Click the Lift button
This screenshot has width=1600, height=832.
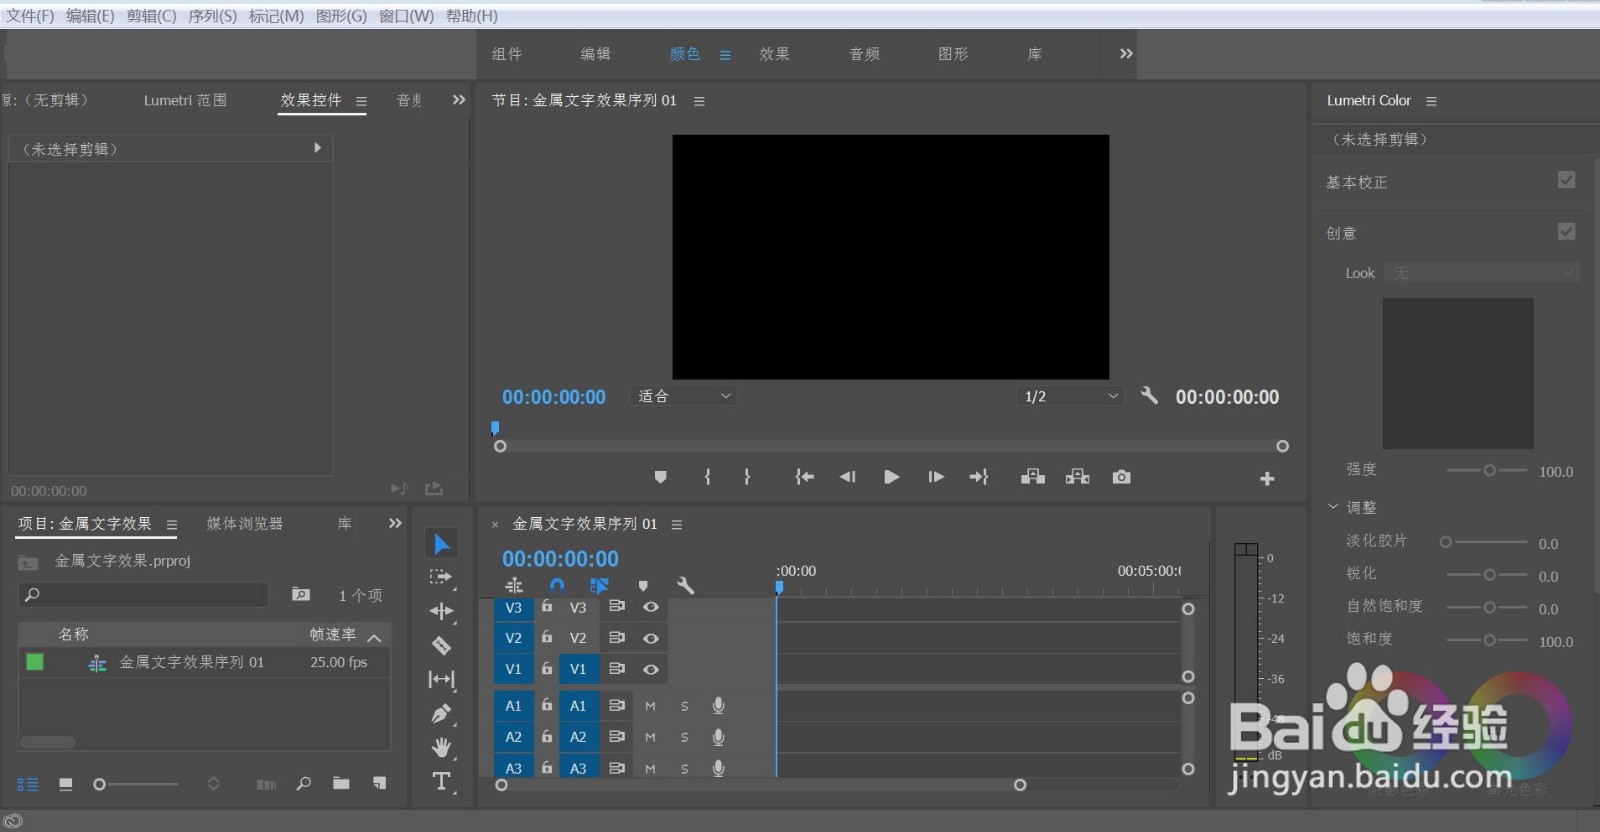[1033, 477]
